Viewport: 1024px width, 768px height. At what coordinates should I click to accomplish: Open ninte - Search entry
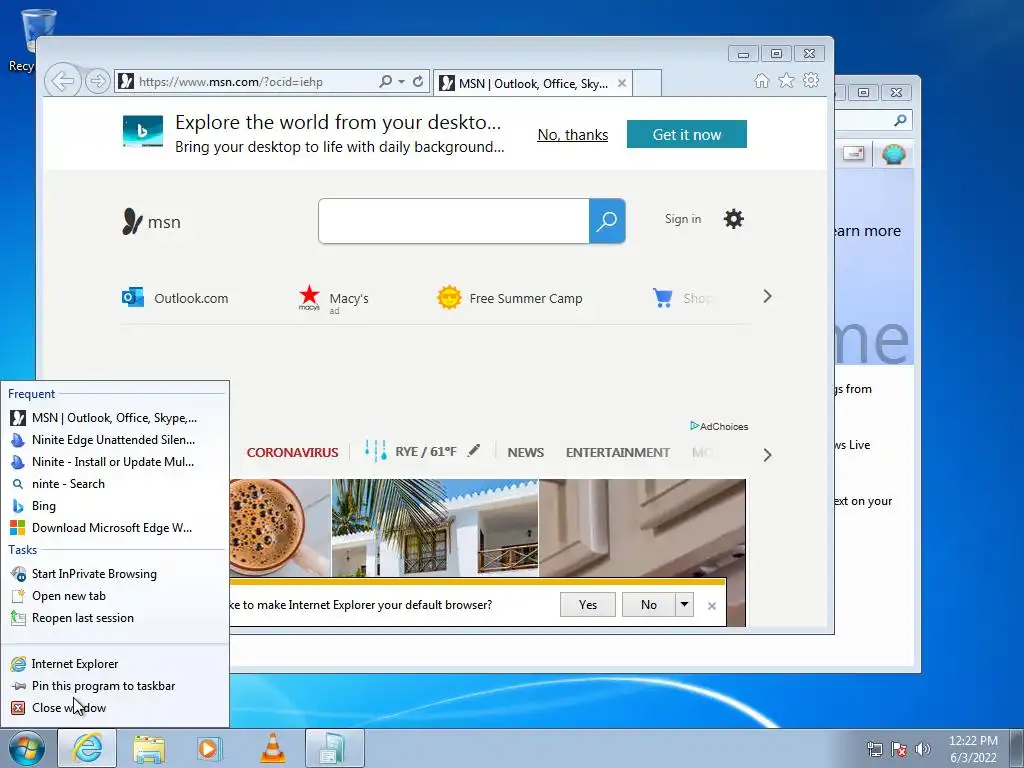click(x=115, y=484)
